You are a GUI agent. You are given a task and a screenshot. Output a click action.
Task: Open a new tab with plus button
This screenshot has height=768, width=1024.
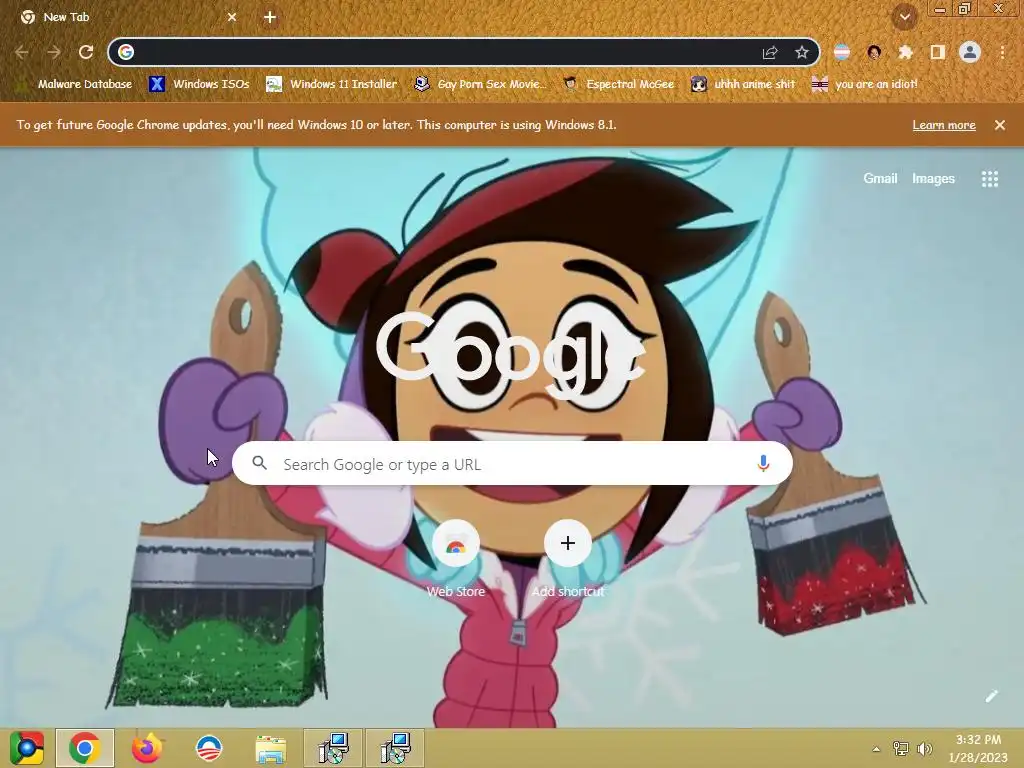coord(270,18)
